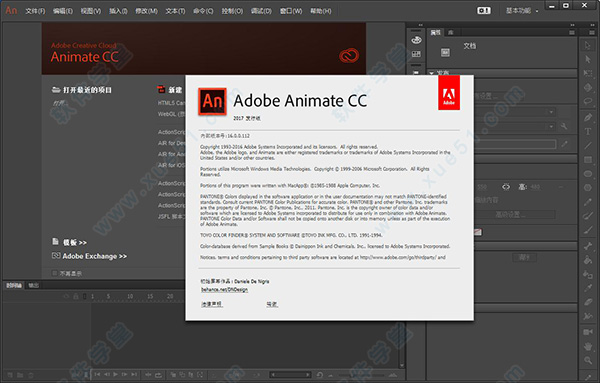The image size is (600, 383).
Task: Click the 鸣谢 link
Action: (272, 304)
